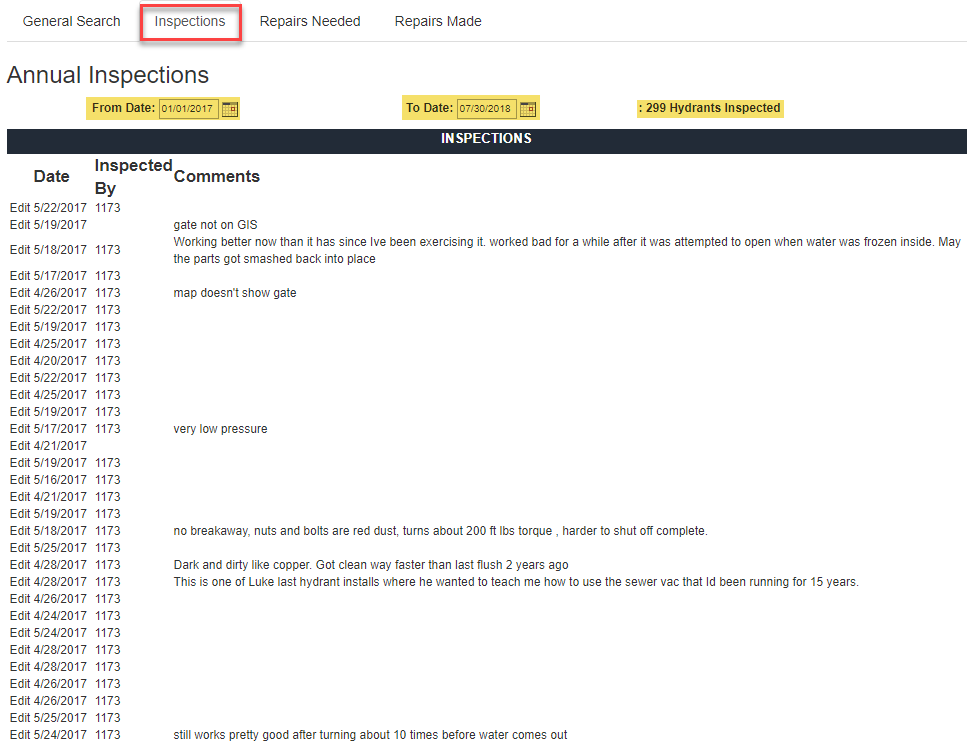Select the comment 'very low pressure'
Viewport: 971px width, 742px height.
click(220, 429)
